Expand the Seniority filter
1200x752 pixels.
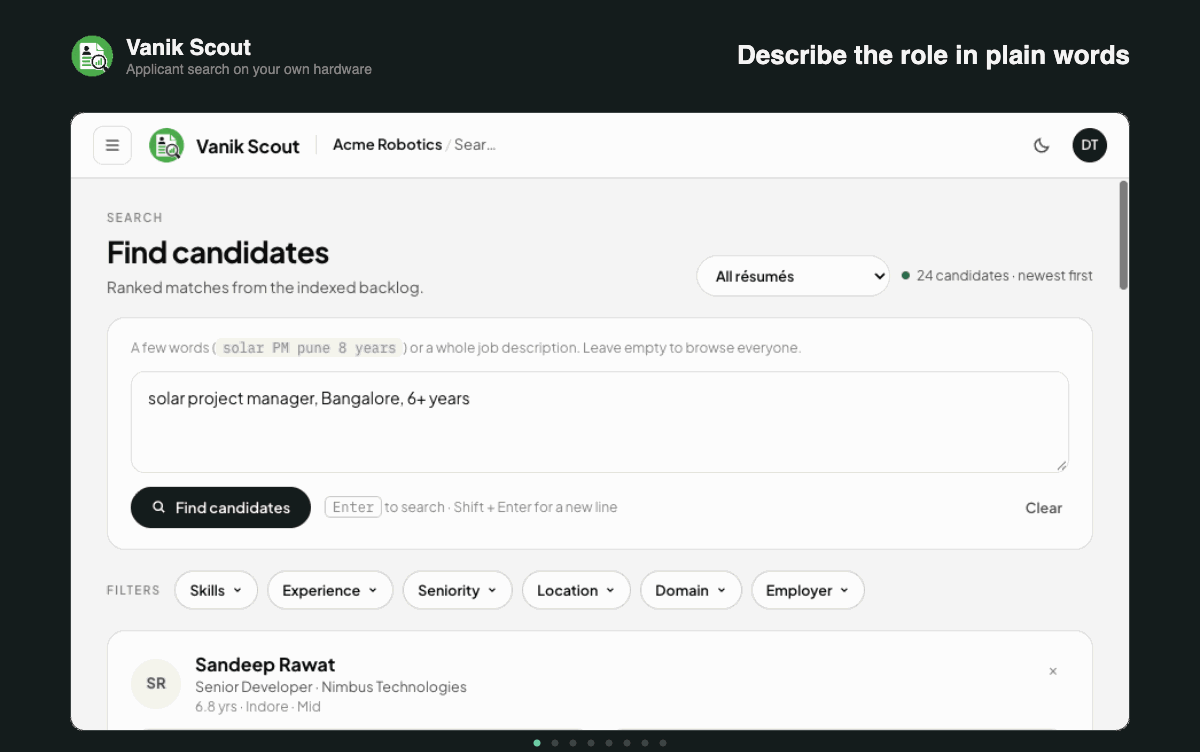tap(457, 590)
